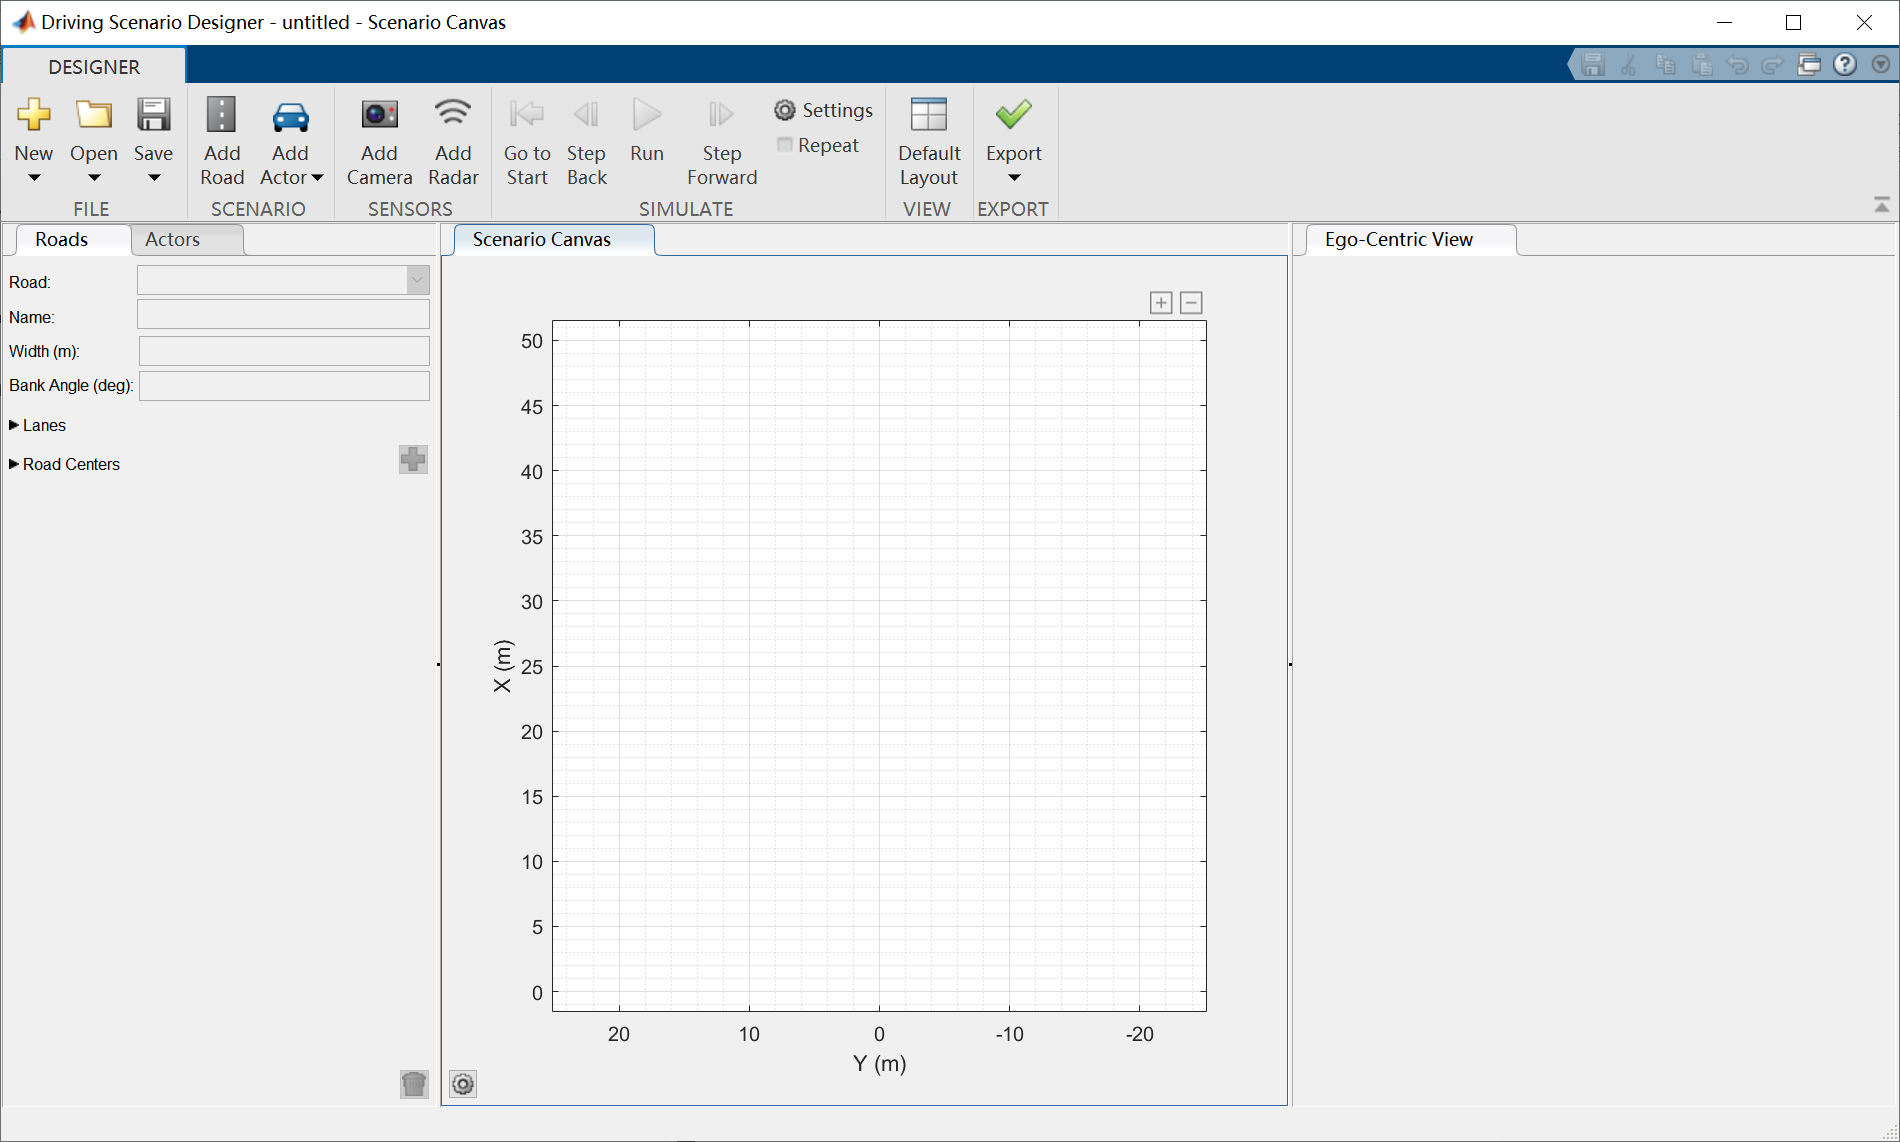Enable the Repeat checkbox
The image size is (1900, 1142).
(x=785, y=145)
